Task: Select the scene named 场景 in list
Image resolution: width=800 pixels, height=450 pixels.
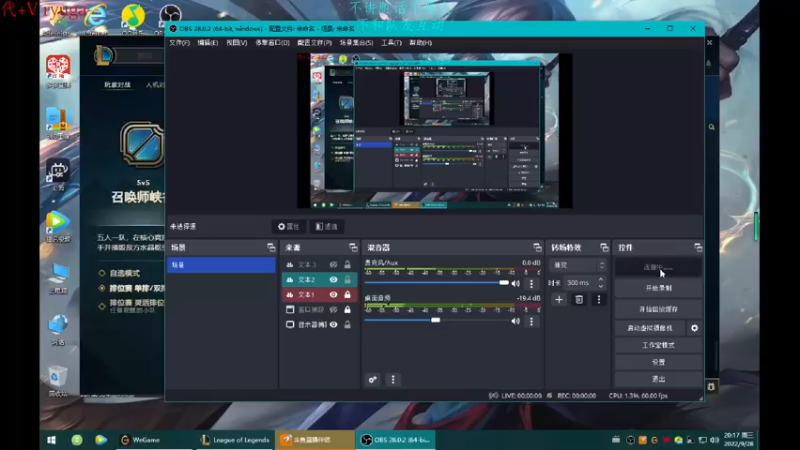Action: (x=221, y=265)
